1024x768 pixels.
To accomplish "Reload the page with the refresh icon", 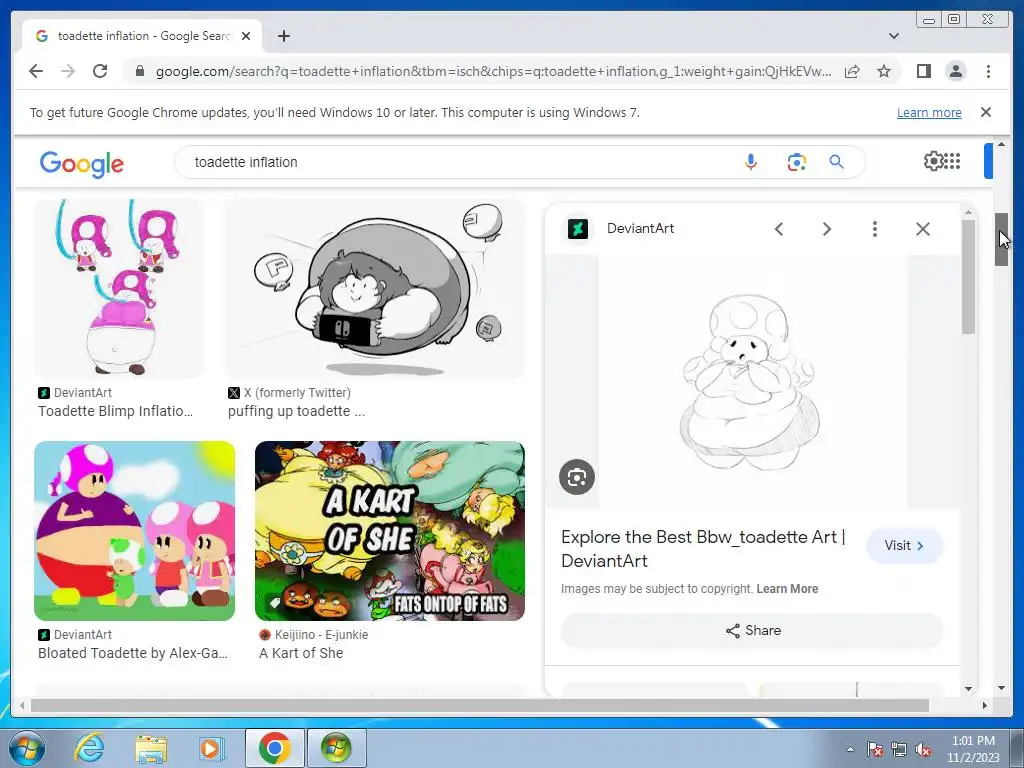I will [x=100, y=71].
